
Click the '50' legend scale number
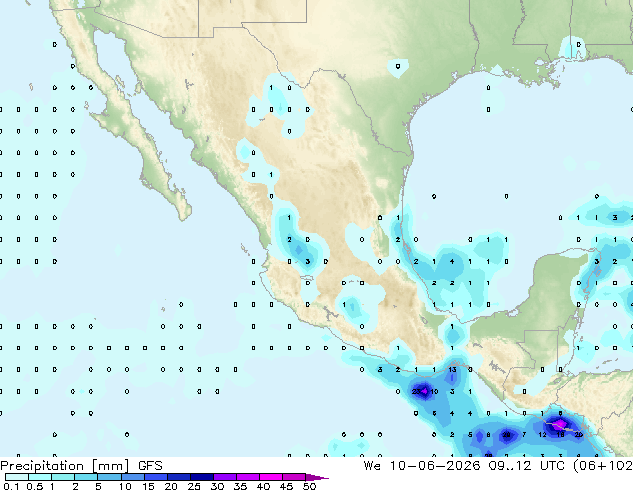click(x=309, y=486)
